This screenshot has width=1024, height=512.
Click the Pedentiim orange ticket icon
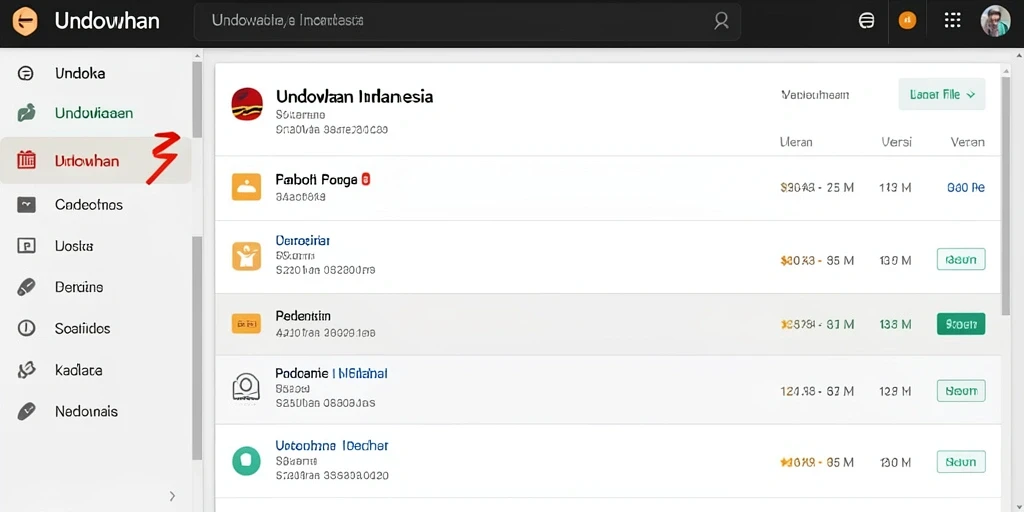point(246,323)
